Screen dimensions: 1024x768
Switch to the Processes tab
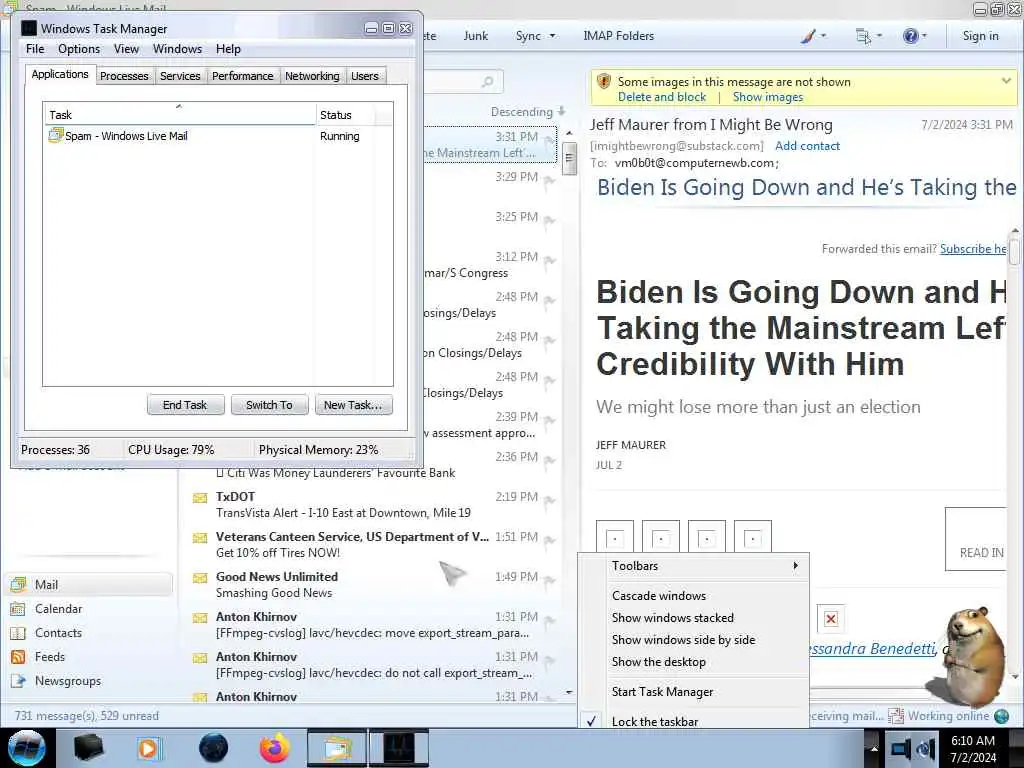click(x=124, y=76)
